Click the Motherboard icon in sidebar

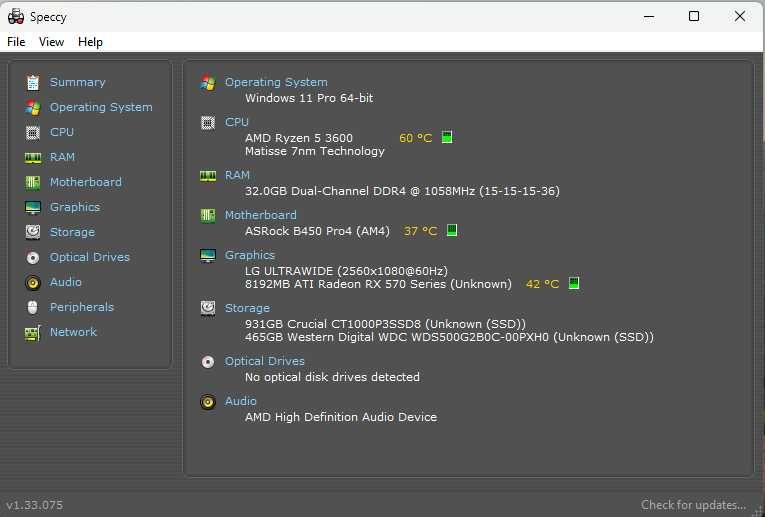[33, 182]
